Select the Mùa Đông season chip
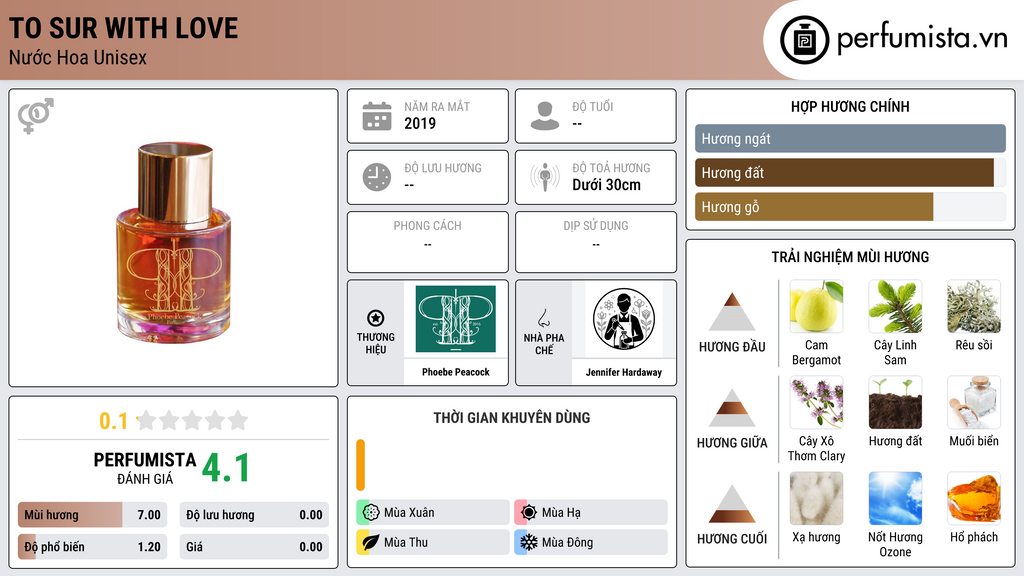 (591, 542)
